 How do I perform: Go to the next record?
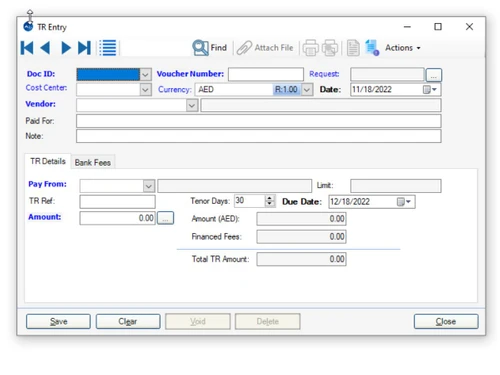tap(66, 48)
